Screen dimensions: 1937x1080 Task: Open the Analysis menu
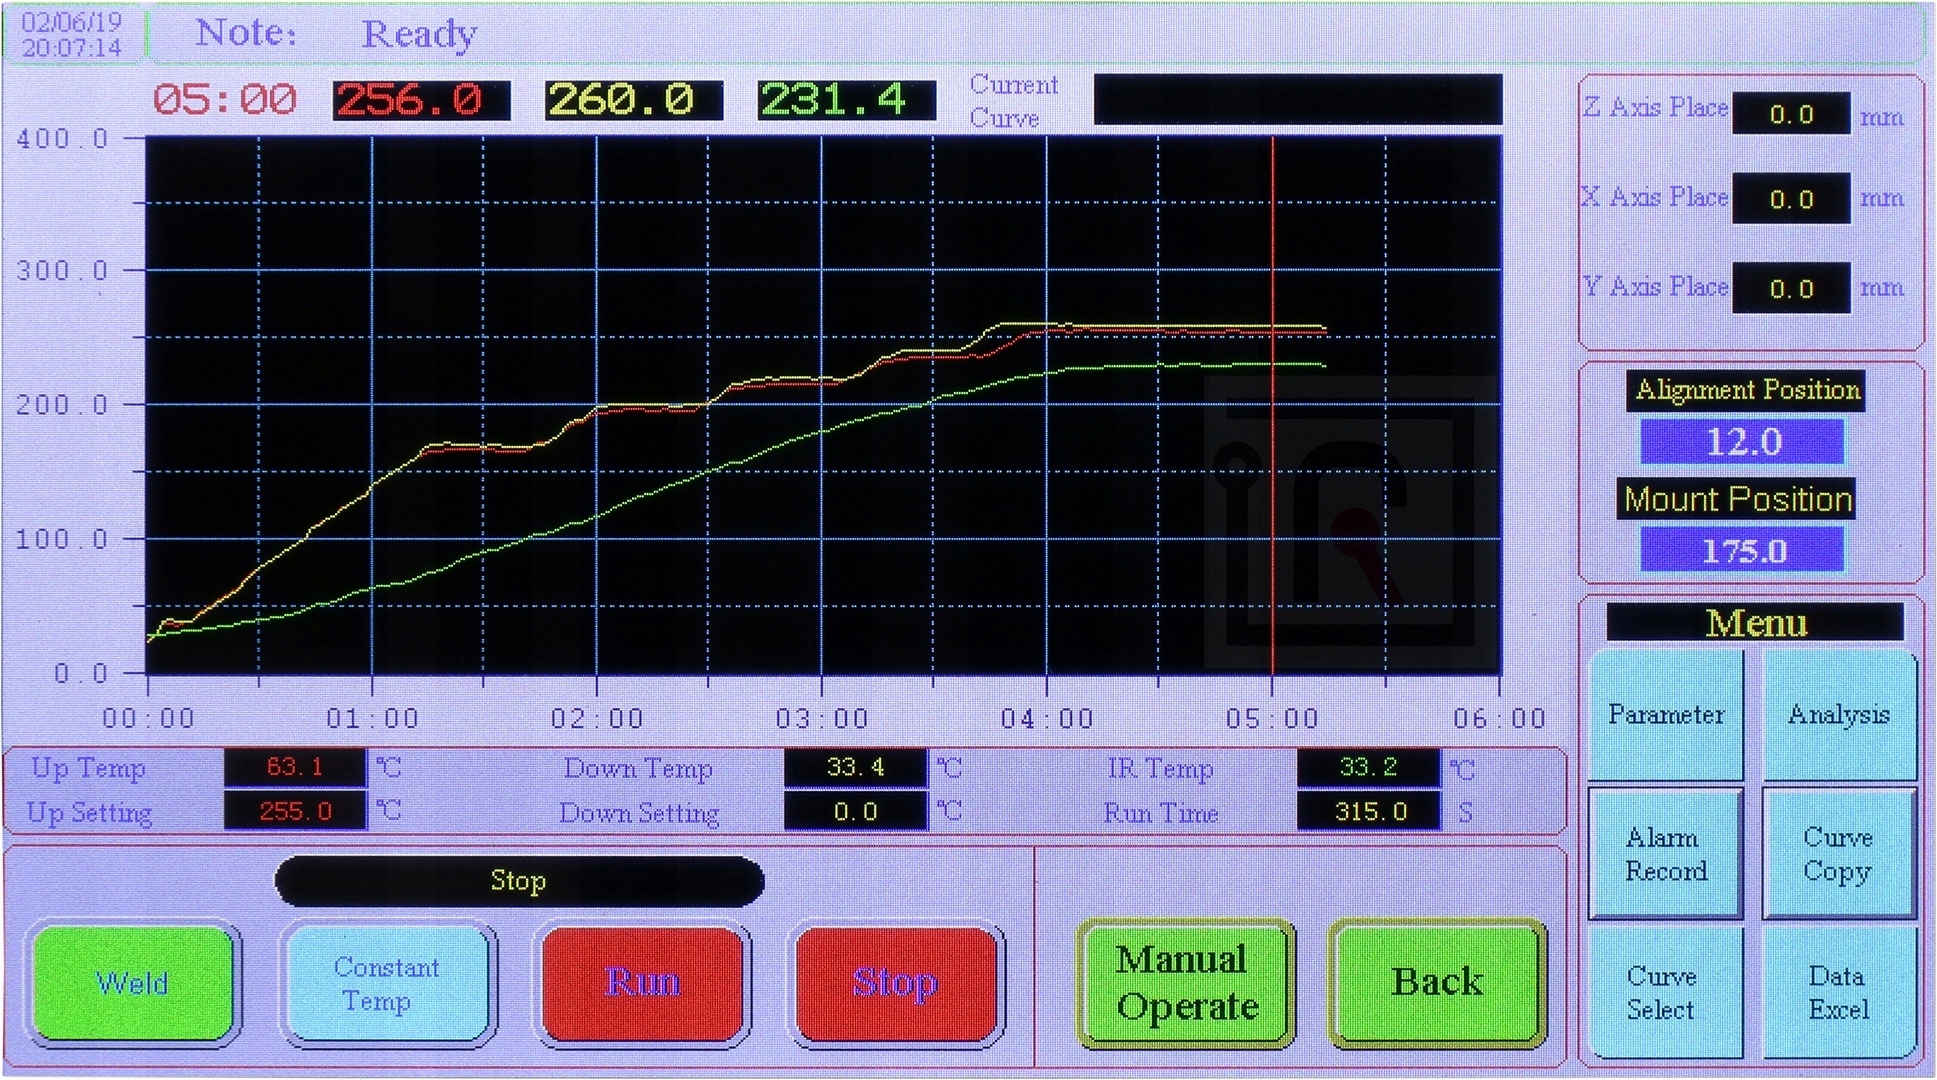(1838, 716)
